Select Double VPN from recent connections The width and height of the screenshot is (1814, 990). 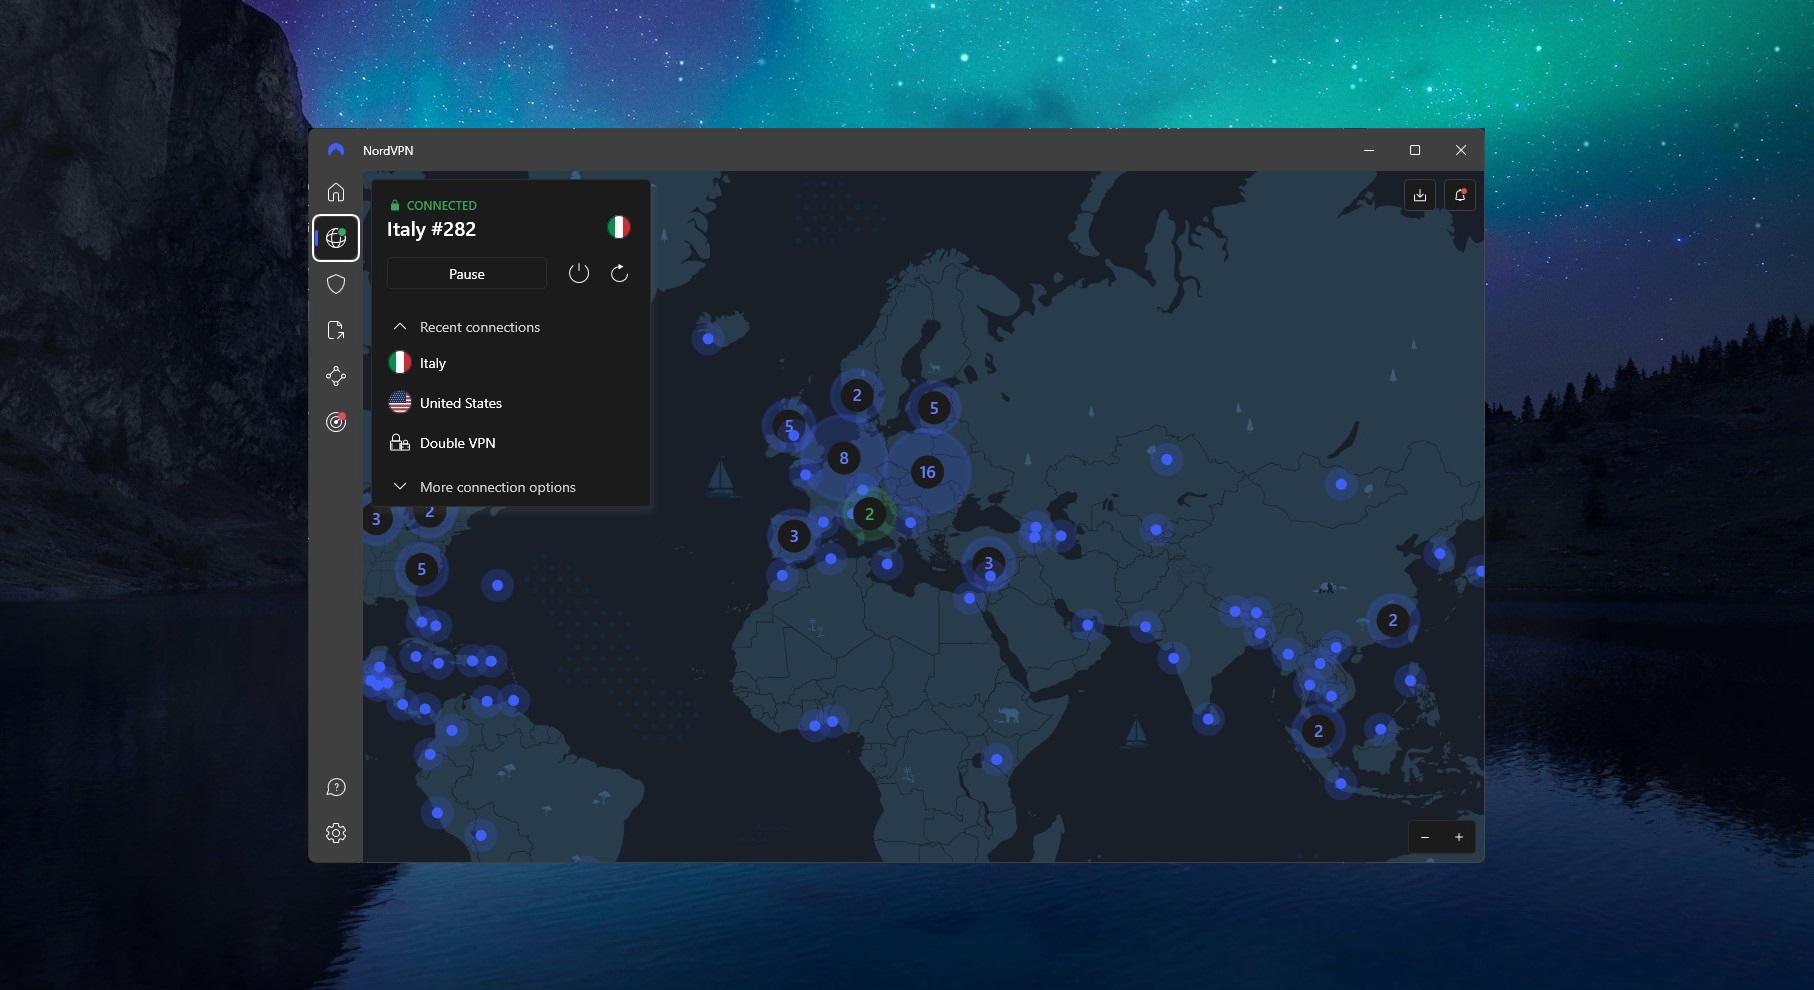pos(511,443)
